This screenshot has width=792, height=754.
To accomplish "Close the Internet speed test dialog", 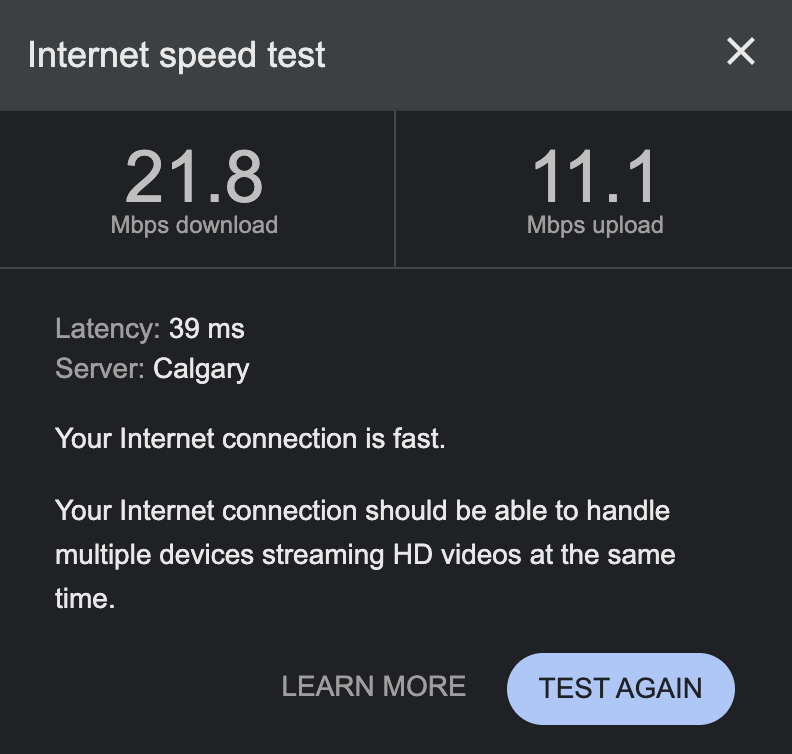I will [740, 52].
